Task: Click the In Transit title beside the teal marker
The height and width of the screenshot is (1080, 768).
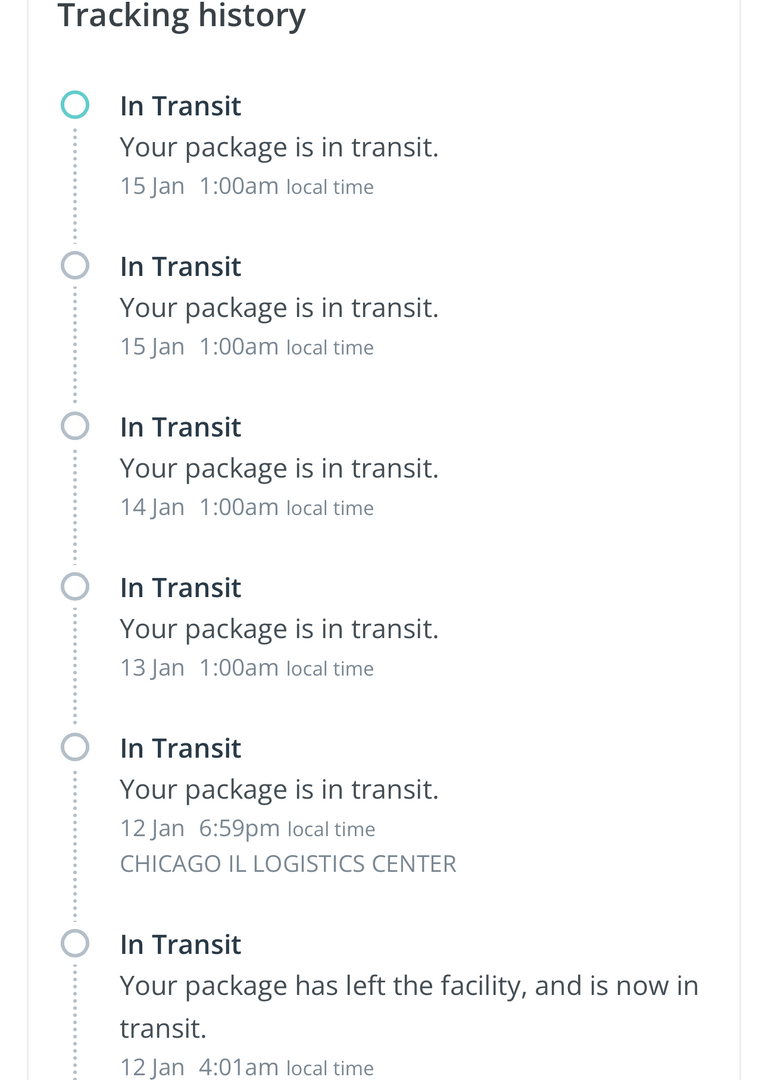Action: click(180, 106)
